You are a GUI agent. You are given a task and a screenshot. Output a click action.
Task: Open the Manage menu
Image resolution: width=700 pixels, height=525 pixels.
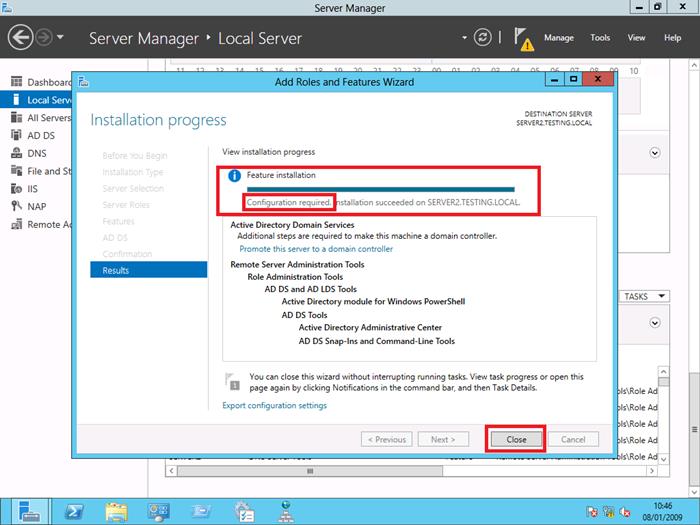tap(558, 38)
